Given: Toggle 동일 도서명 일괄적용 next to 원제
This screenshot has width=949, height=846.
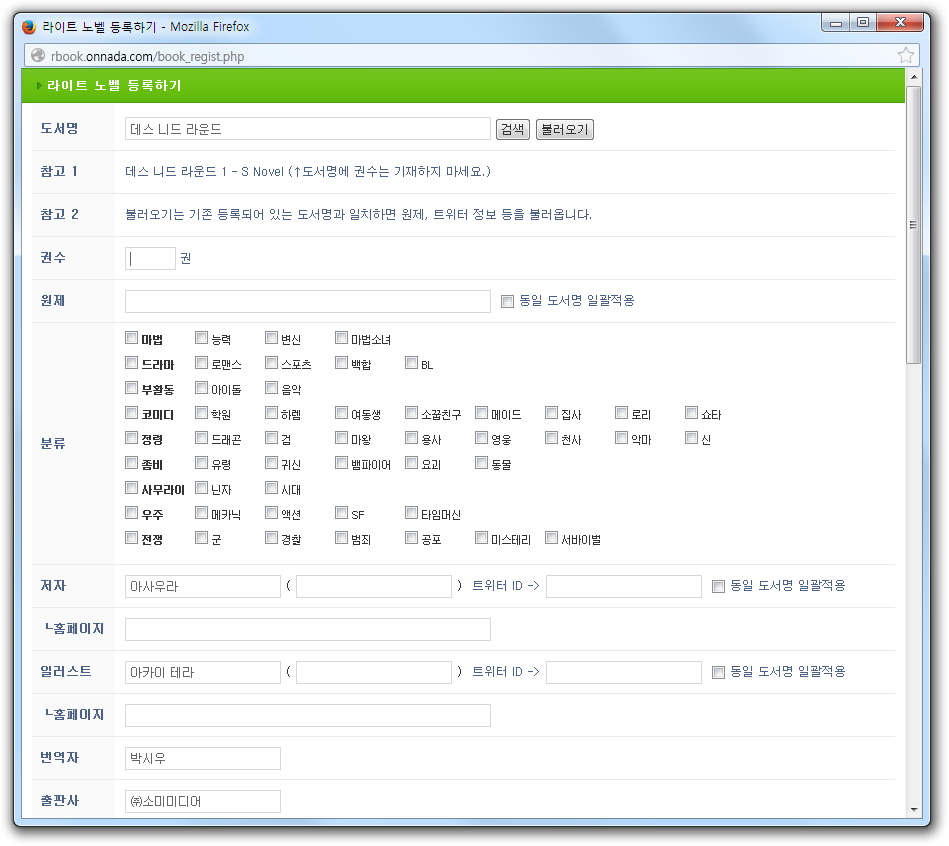Looking at the screenshot, I should pos(507,301).
